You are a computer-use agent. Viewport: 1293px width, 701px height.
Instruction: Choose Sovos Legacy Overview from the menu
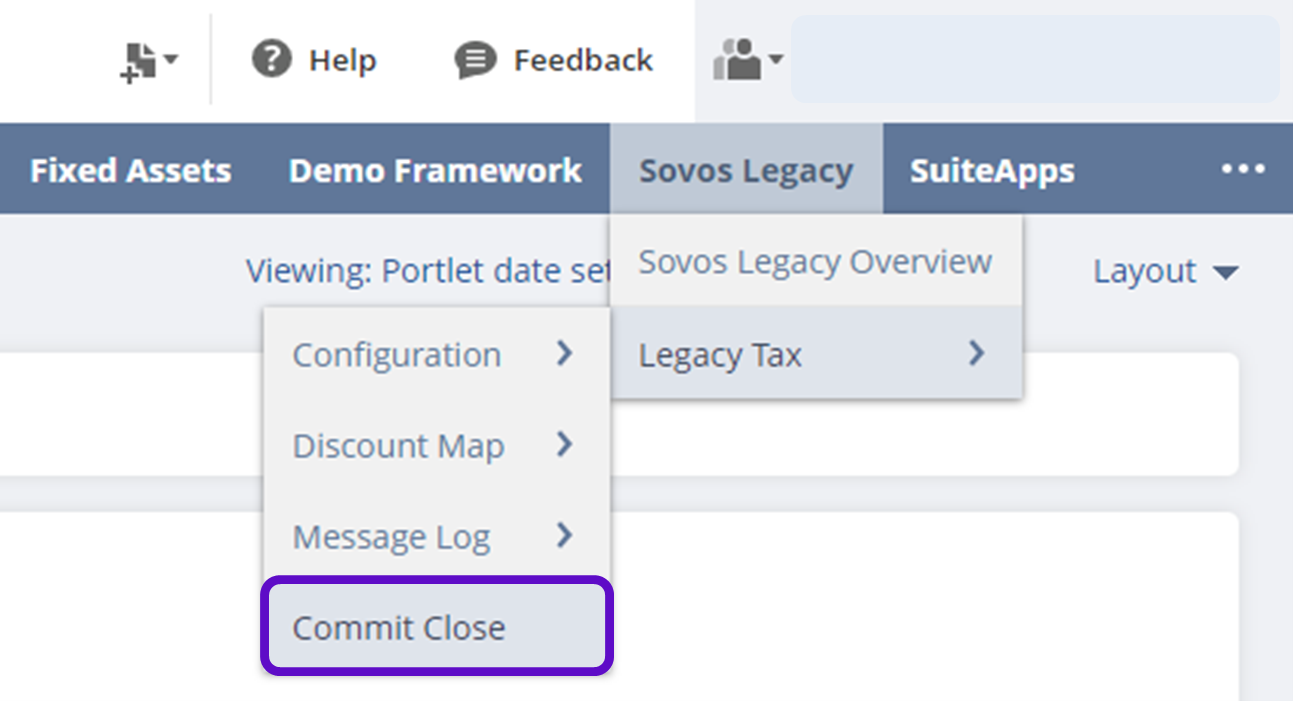(x=815, y=262)
